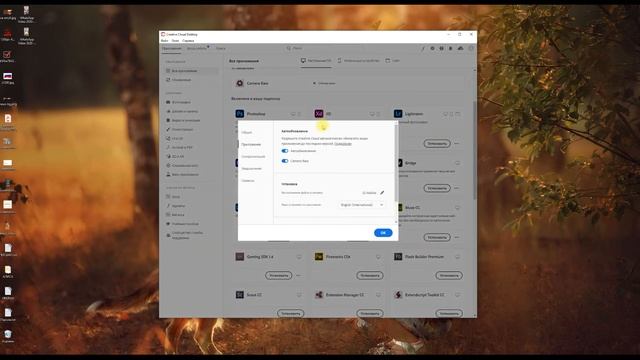Toggle the Автообновление switch off

285,151
